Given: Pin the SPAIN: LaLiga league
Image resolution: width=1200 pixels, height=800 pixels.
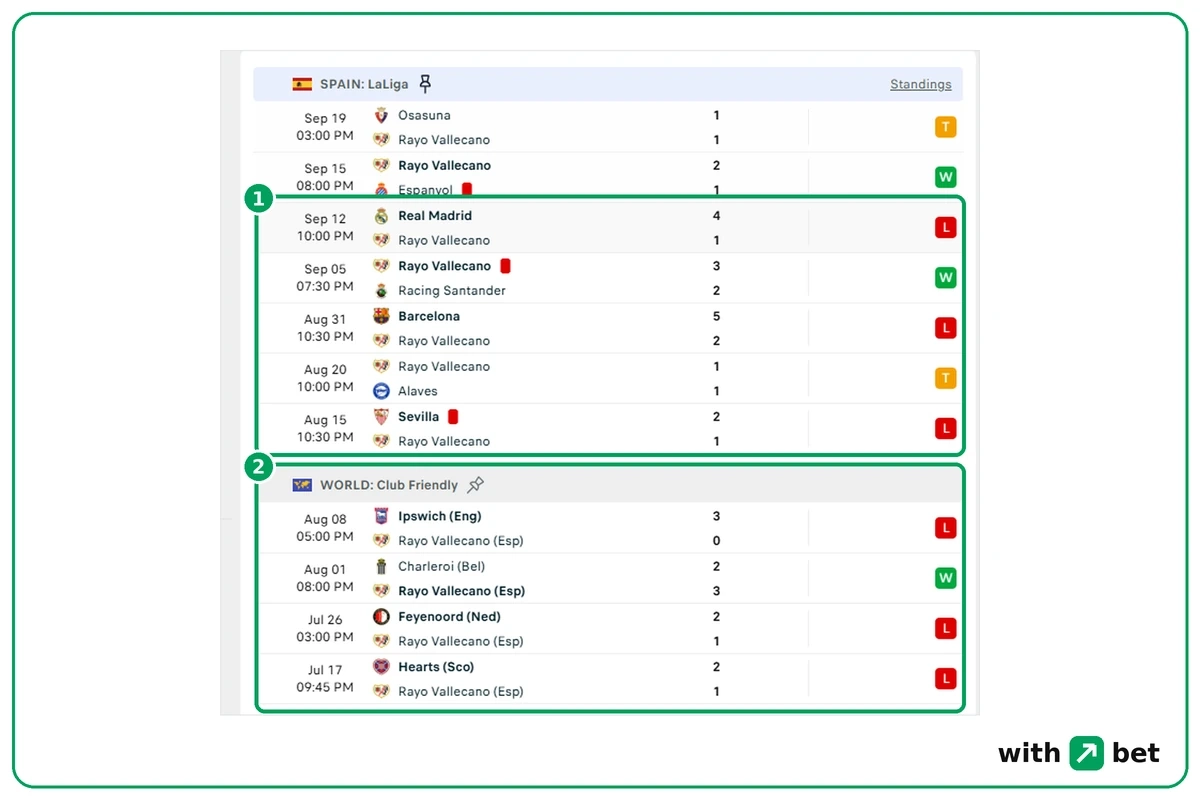Looking at the screenshot, I should tap(426, 84).
